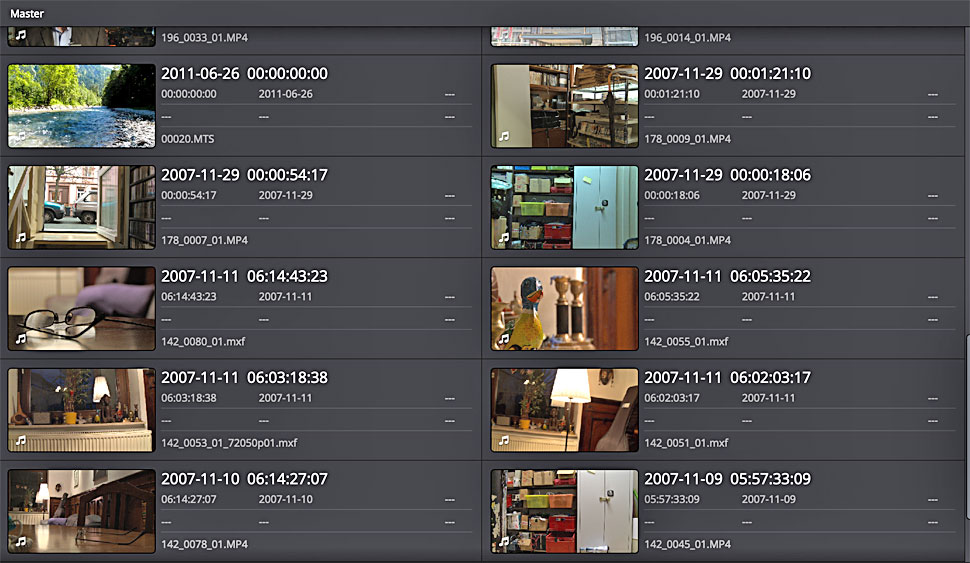Click the small timecode 05:57:33:09 for 142_0045_01.MP4
This screenshot has height=563, width=970.
click(672, 499)
